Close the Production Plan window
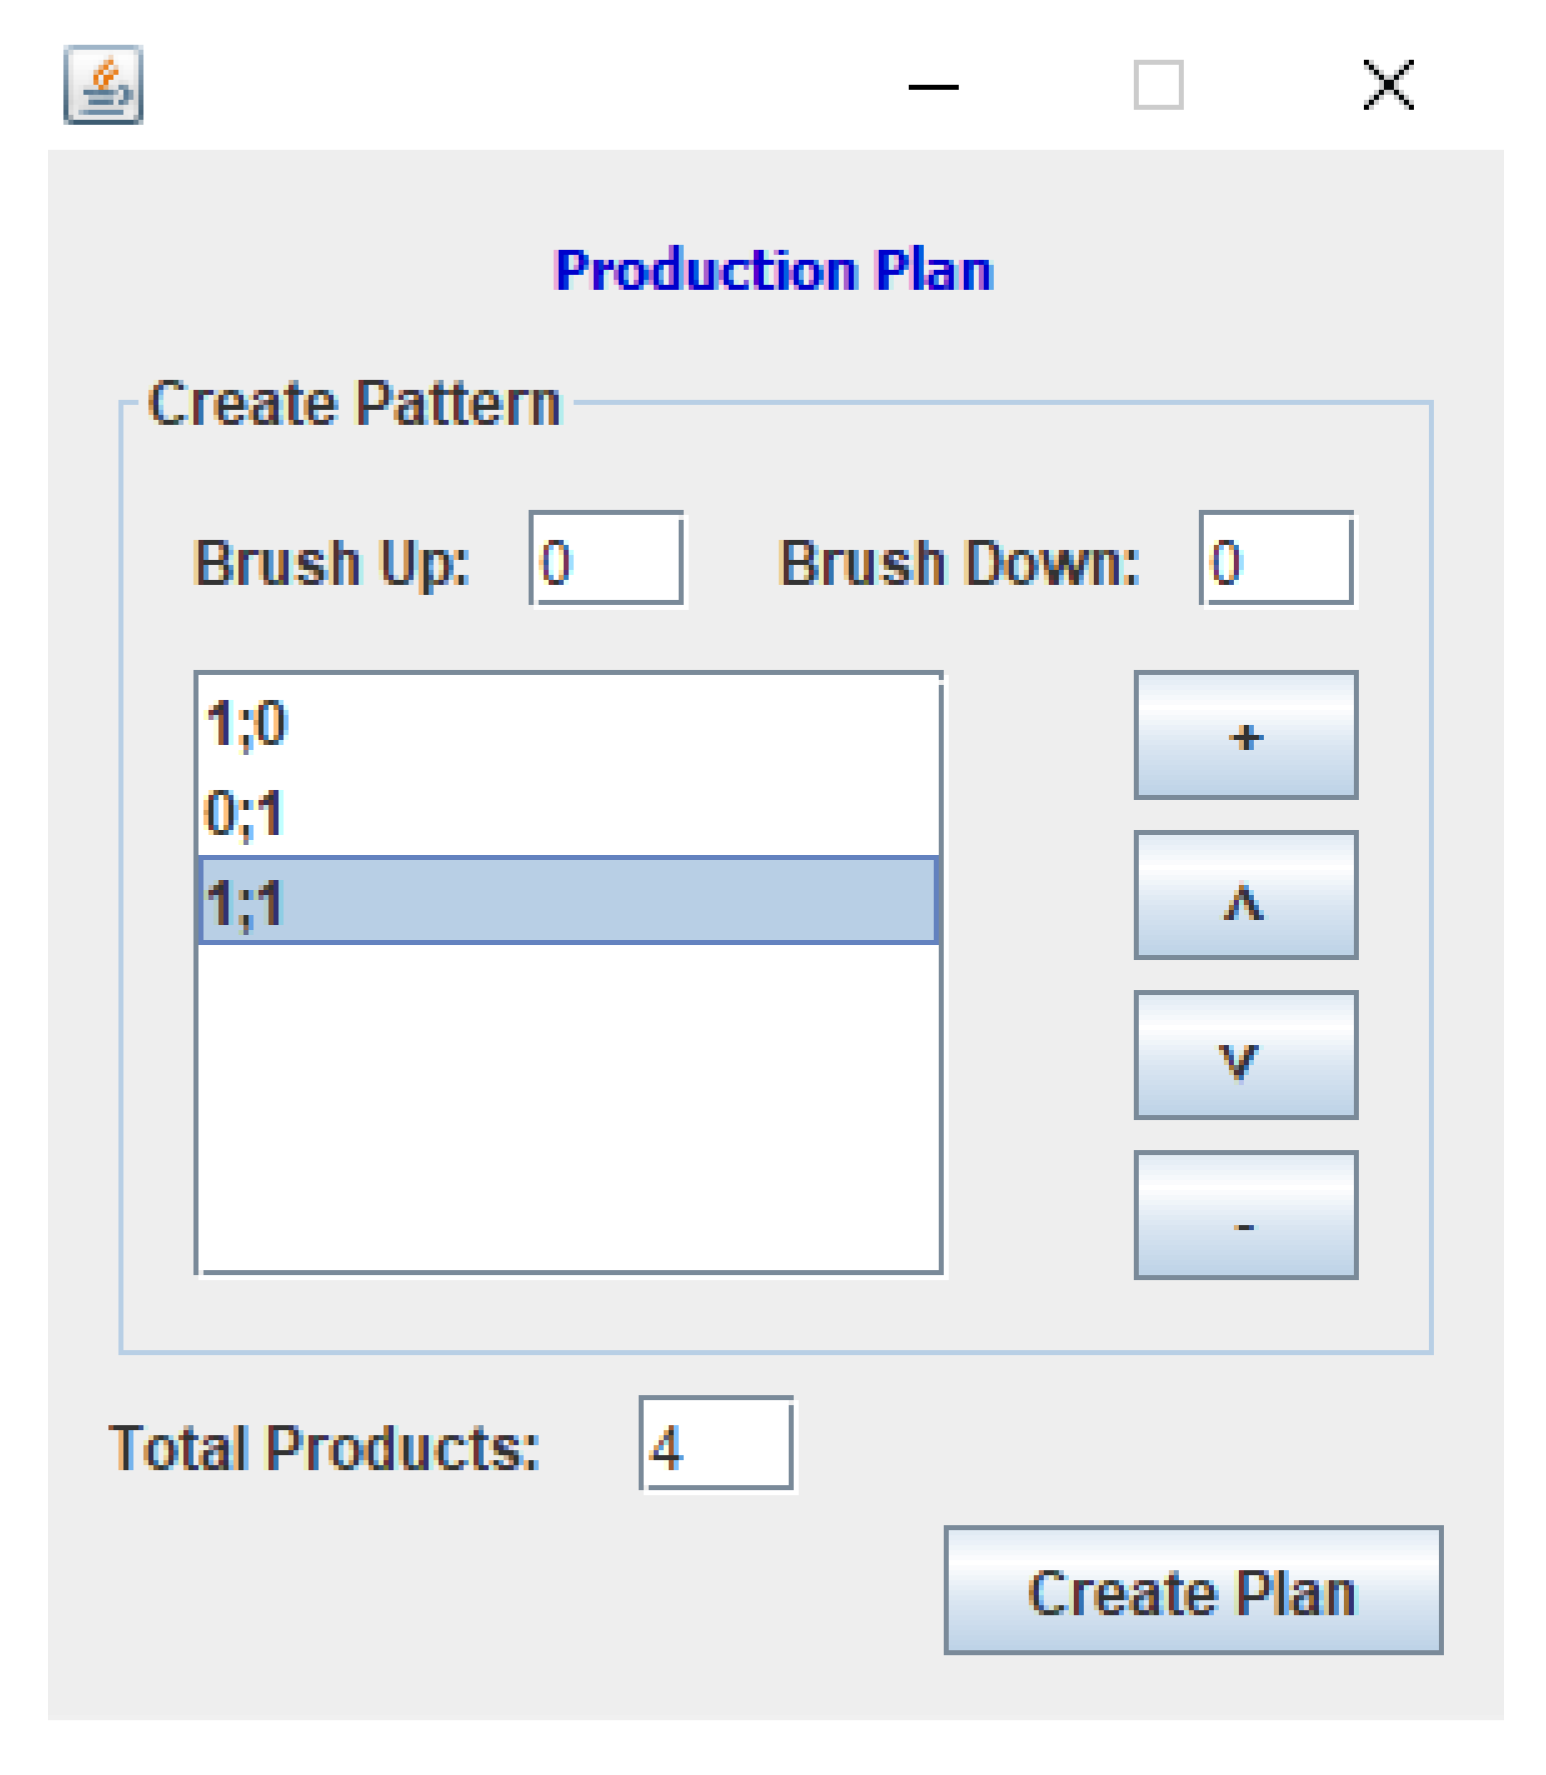This screenshot has height=1775, width=1546. [x=1388, y=85]
